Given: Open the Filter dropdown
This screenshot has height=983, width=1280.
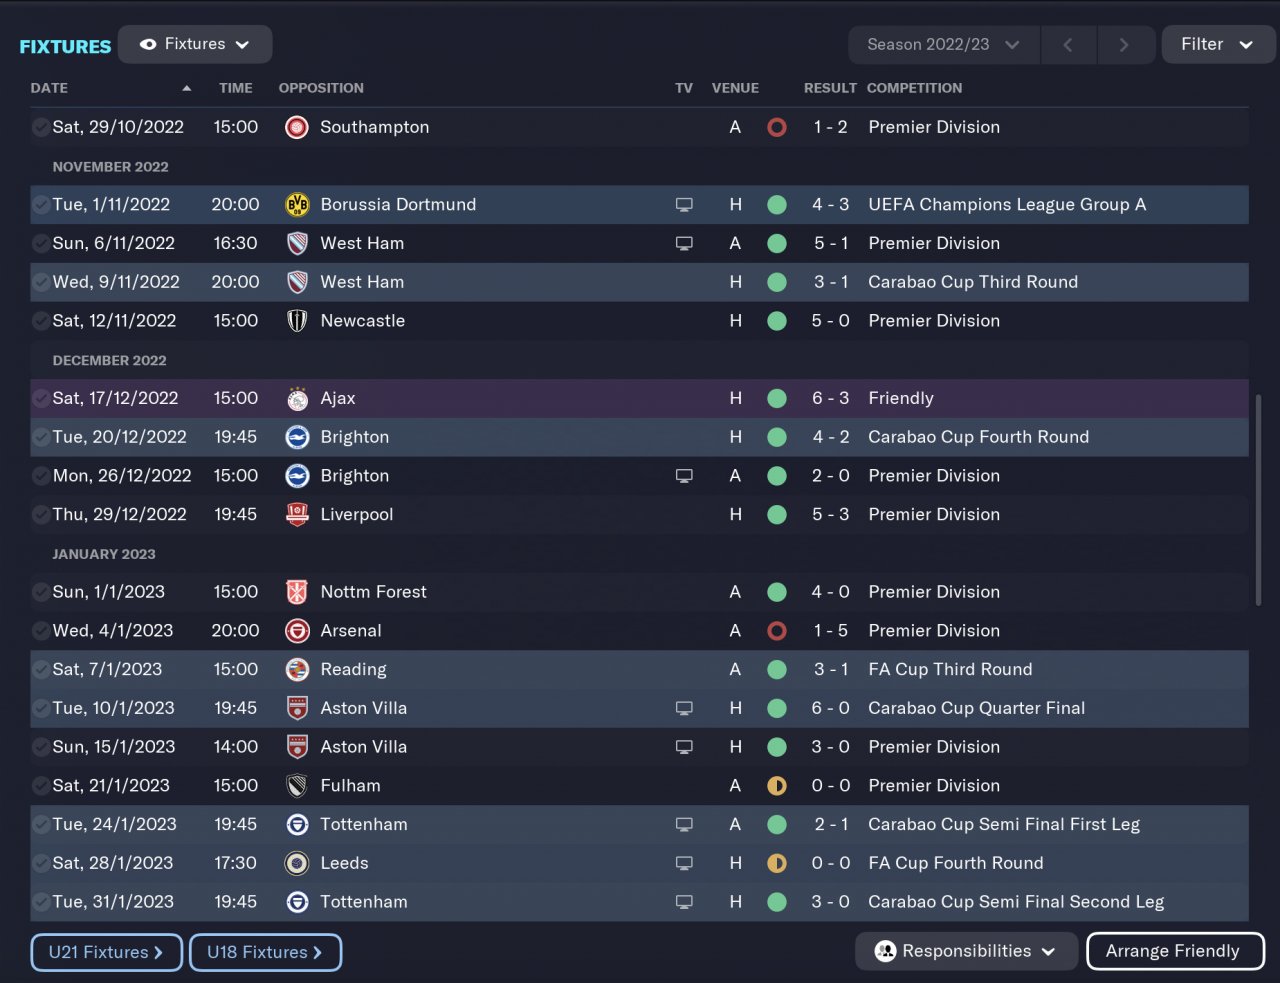Looking at the screenshot, I should coord(1217,45).
